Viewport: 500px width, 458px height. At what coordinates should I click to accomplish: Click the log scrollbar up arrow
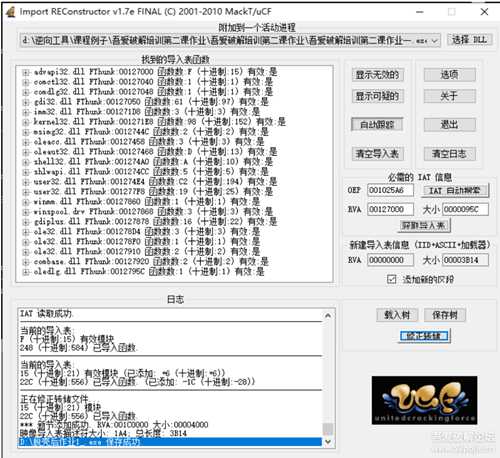coord(328,315)
